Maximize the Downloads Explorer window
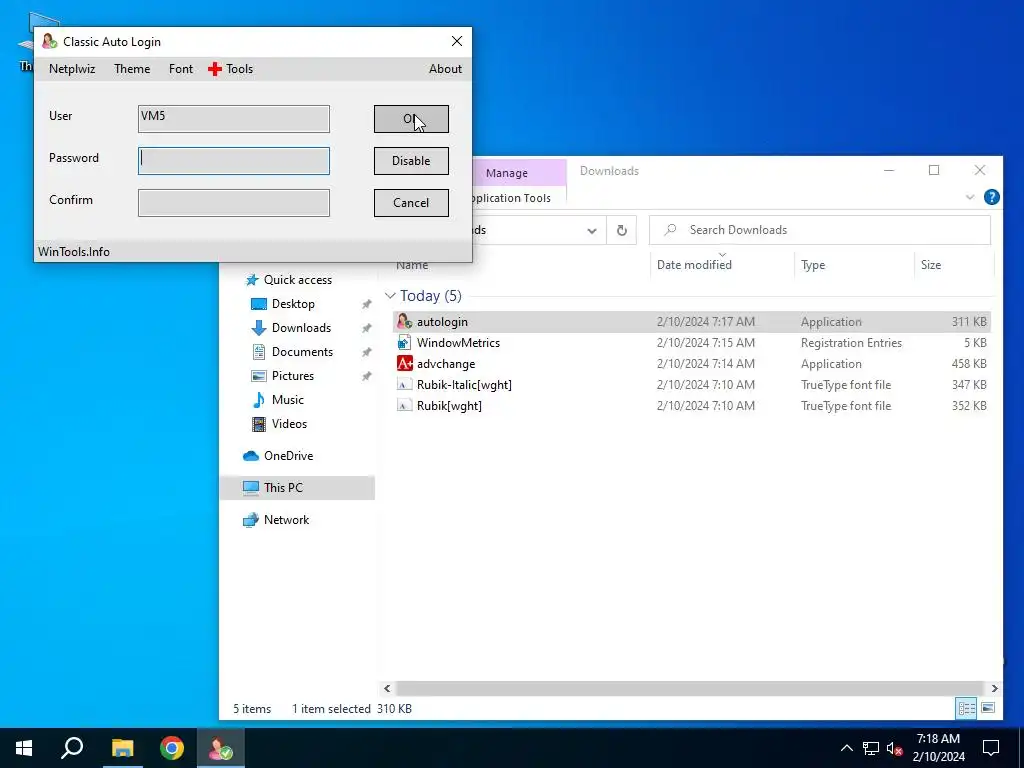Image resolution: width=1024 pixels, height=768 pixels. 934,170
